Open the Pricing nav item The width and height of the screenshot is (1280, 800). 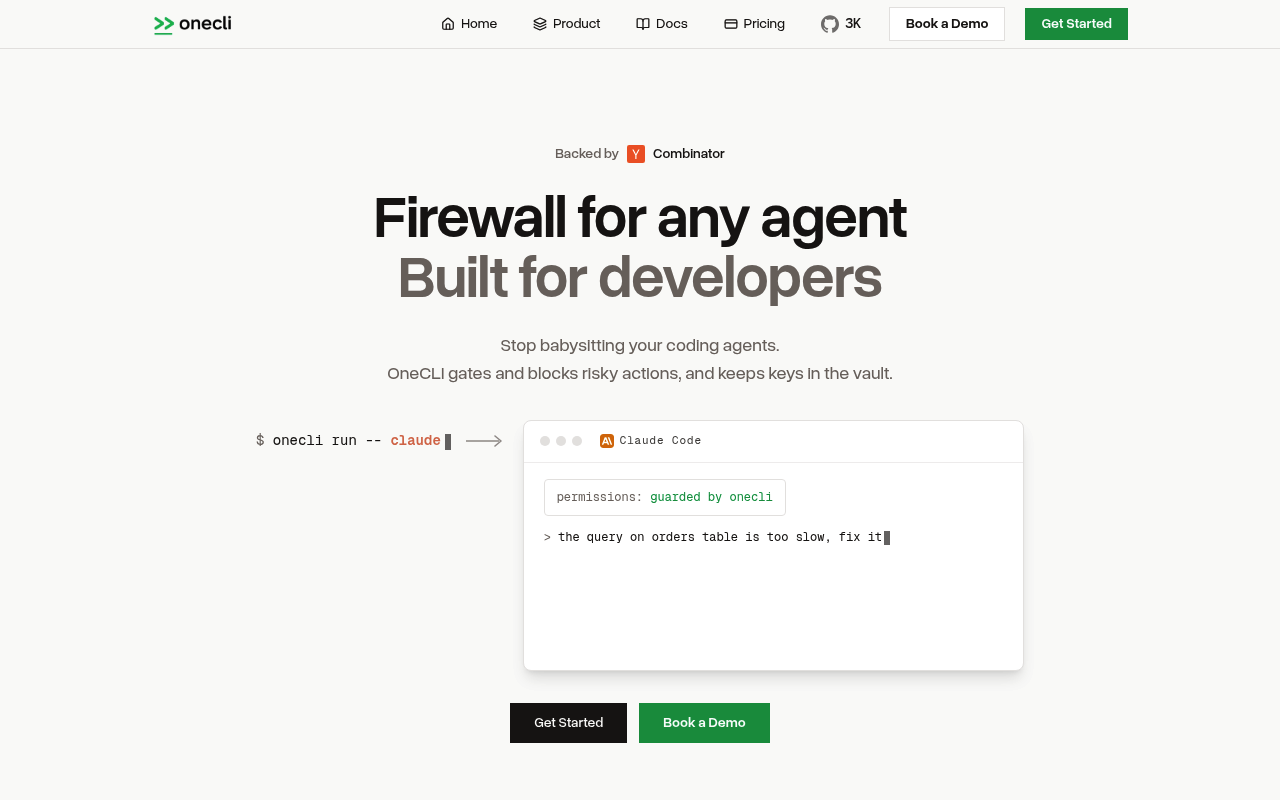pos(754,24)
